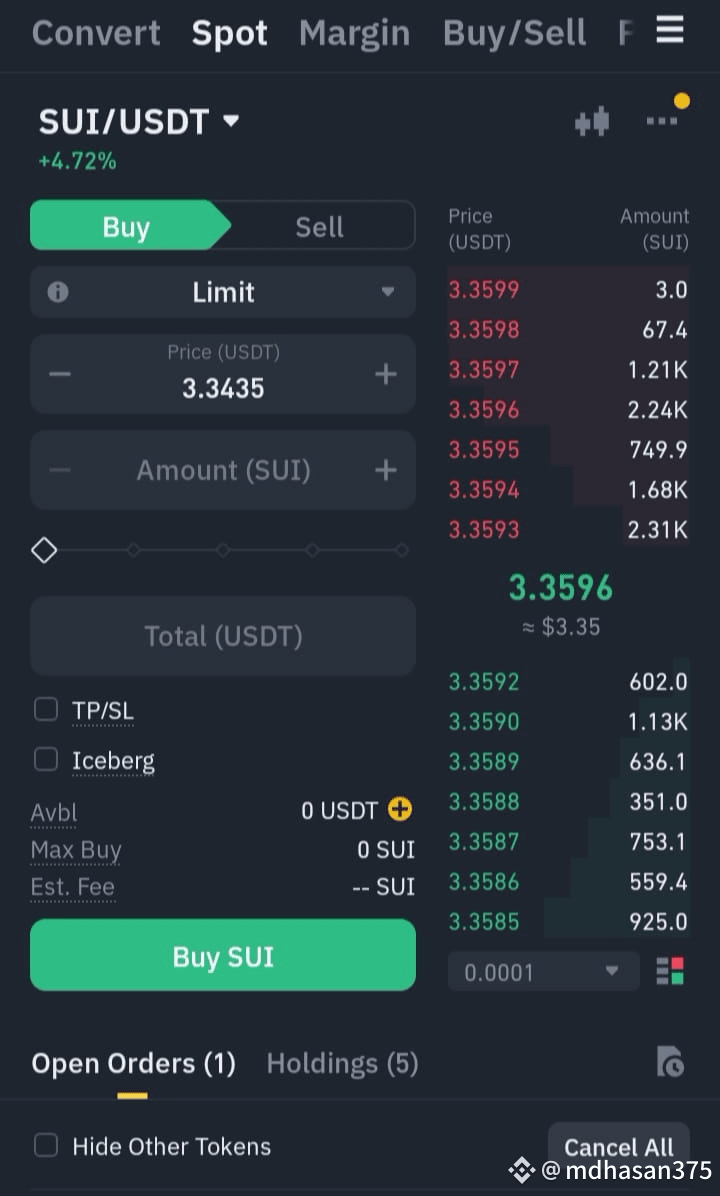Increase price with the plus icon
Image resolution: width=720 pixels, height=1196 pixels.
(386, 375)
